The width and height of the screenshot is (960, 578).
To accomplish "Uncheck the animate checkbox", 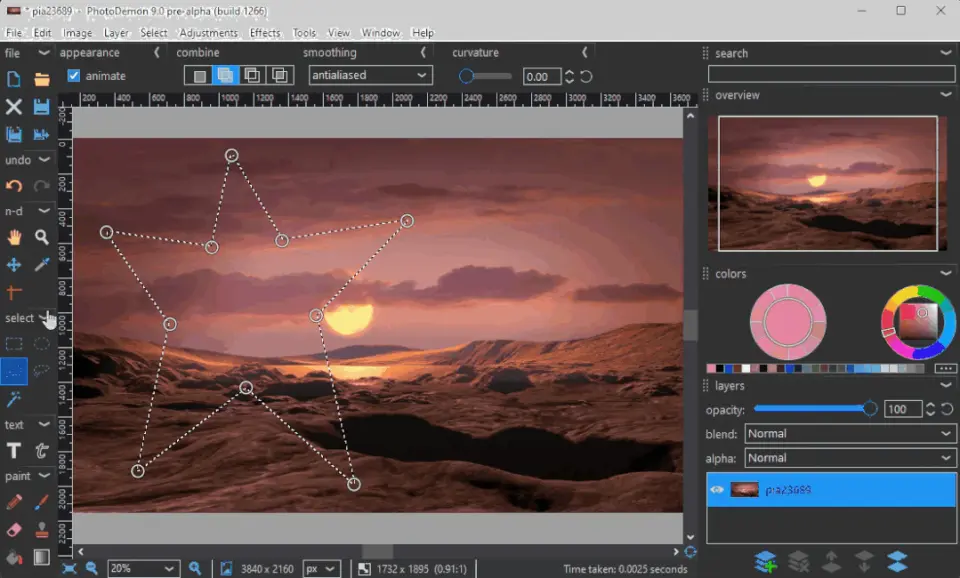I will [73, 76].
